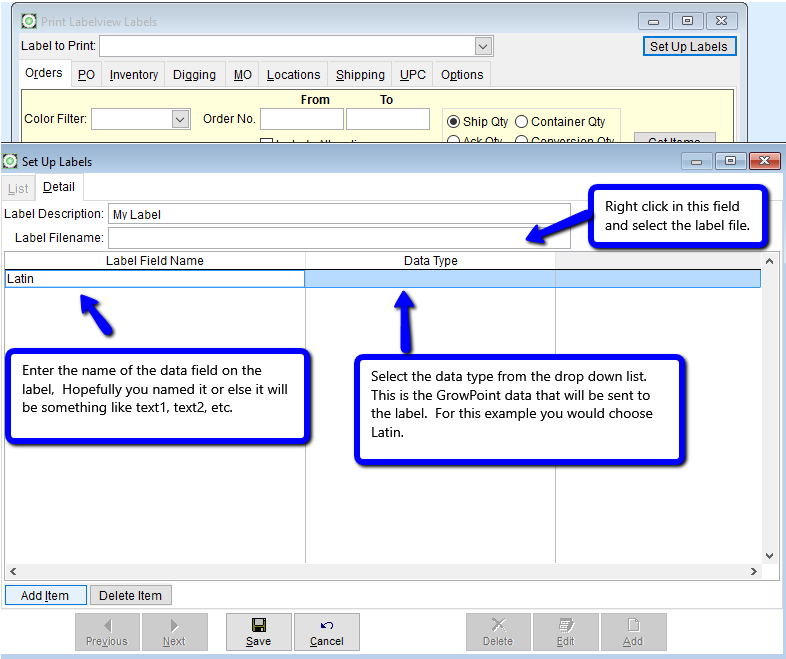Click the horizontal scrollbar right arrow

[755, 572]
